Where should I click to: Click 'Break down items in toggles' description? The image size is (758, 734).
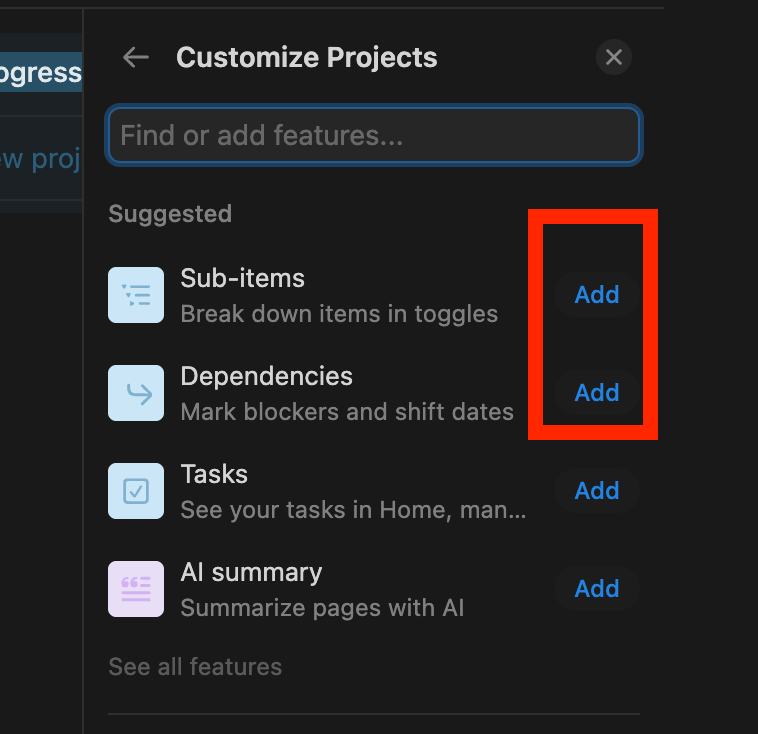[339, 314]
